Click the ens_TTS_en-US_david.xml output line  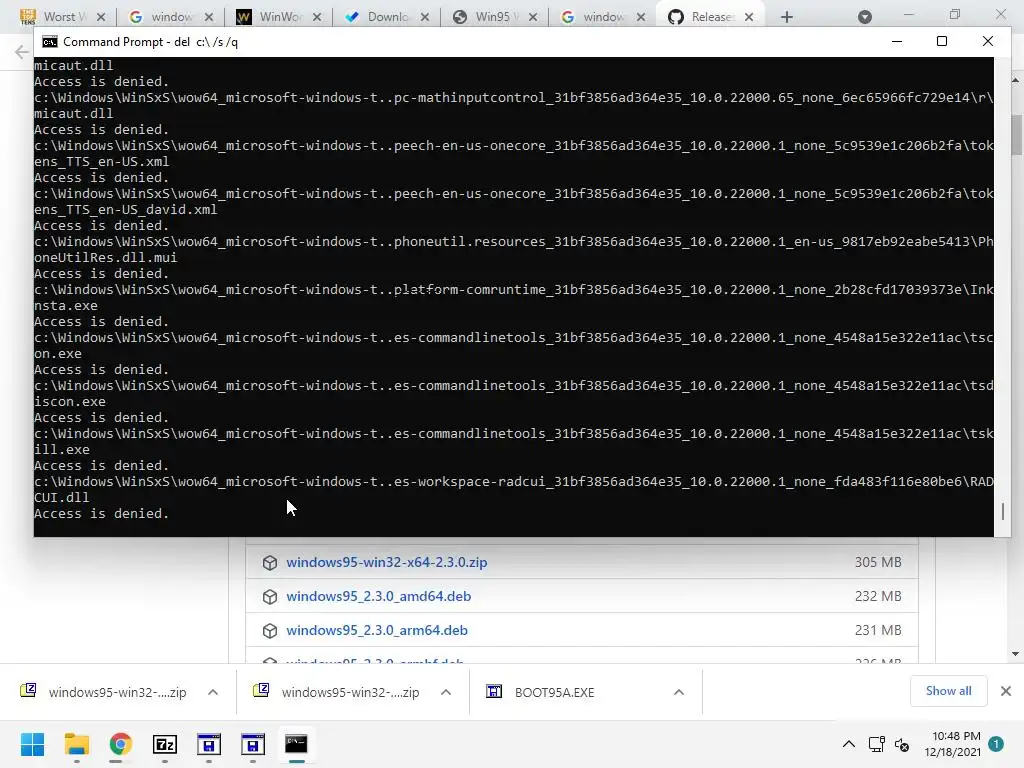tap(125, 210)
